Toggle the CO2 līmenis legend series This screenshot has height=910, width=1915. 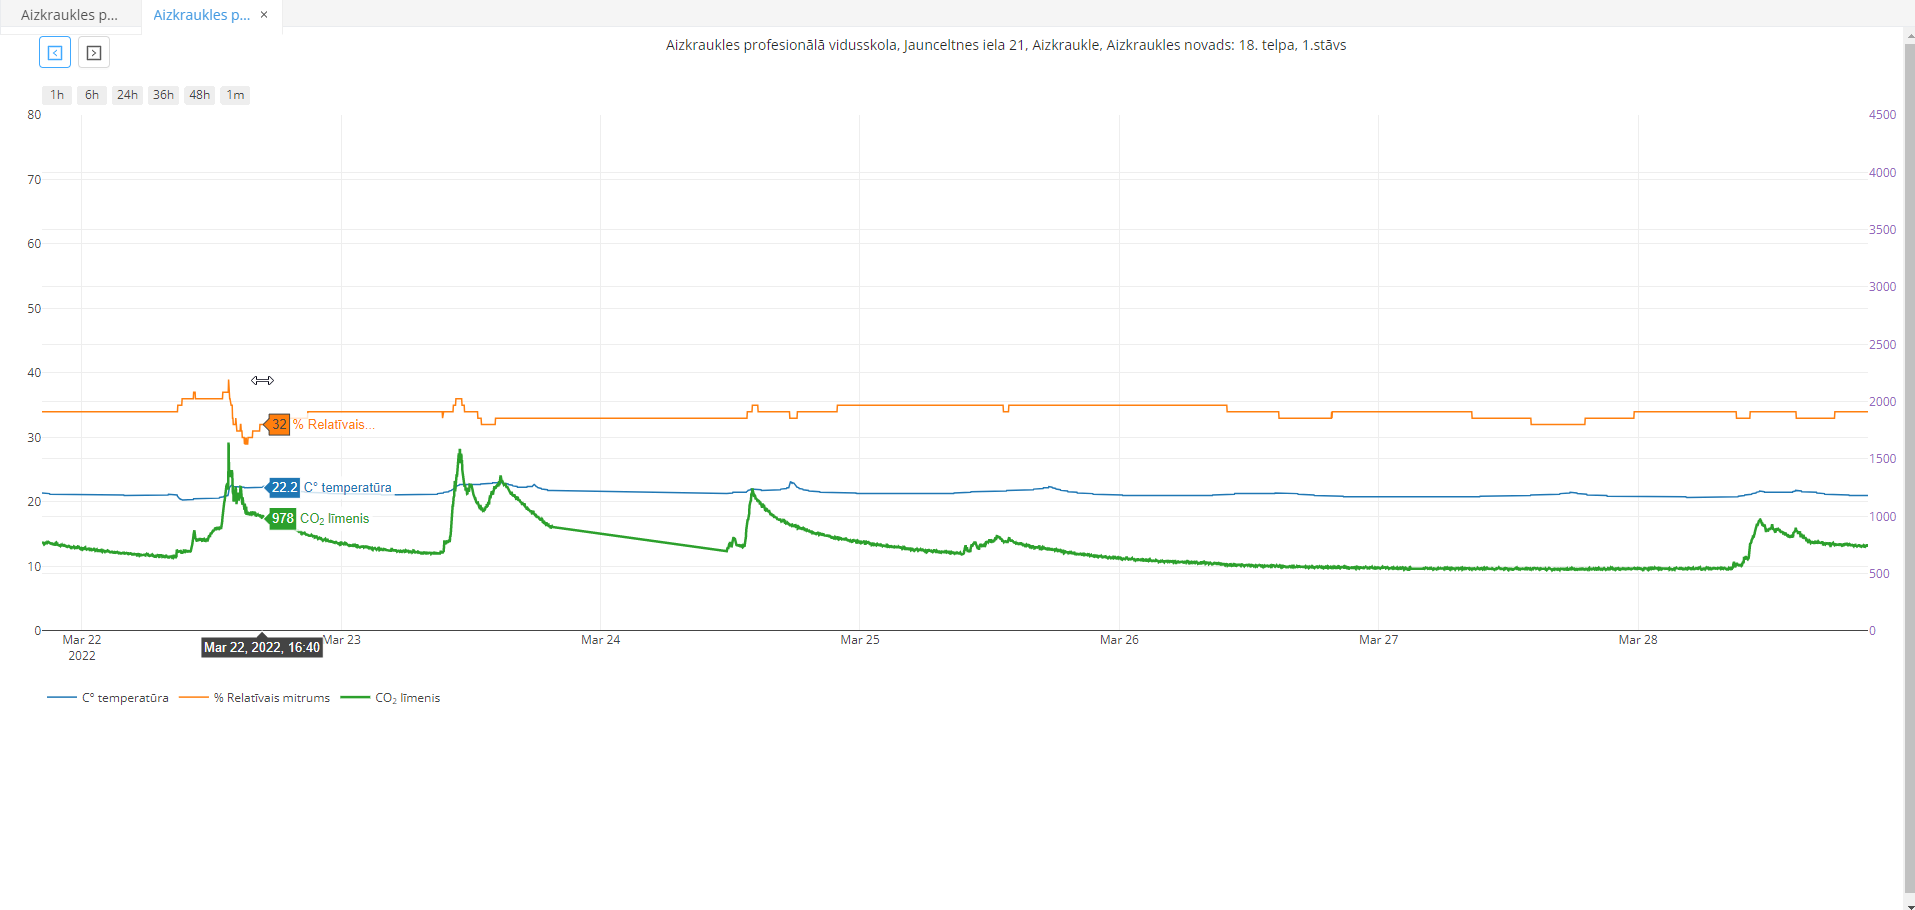407,697
